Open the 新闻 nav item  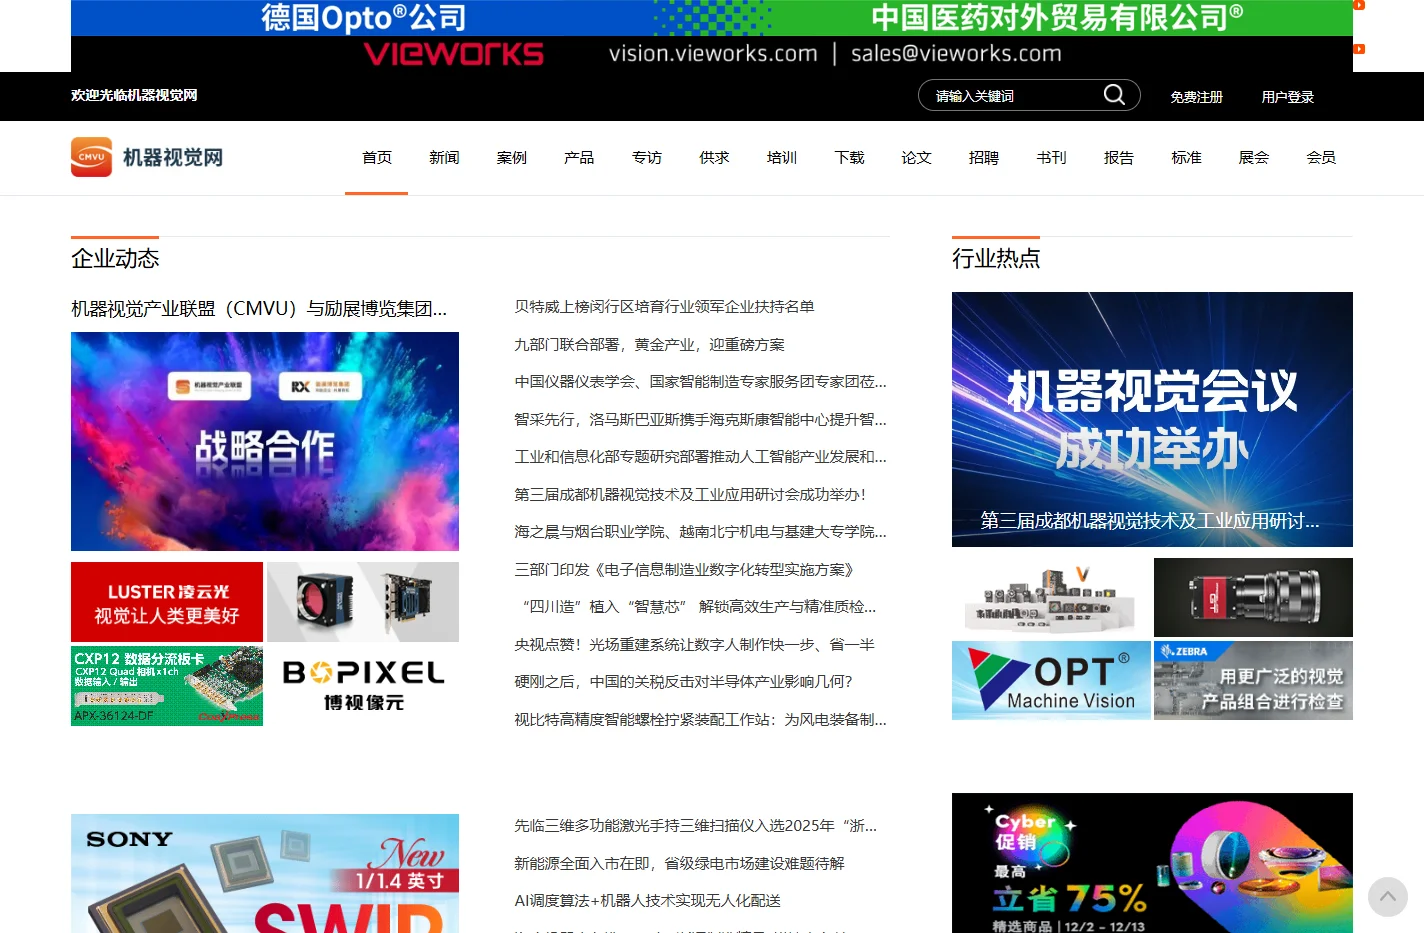point(444,158)
